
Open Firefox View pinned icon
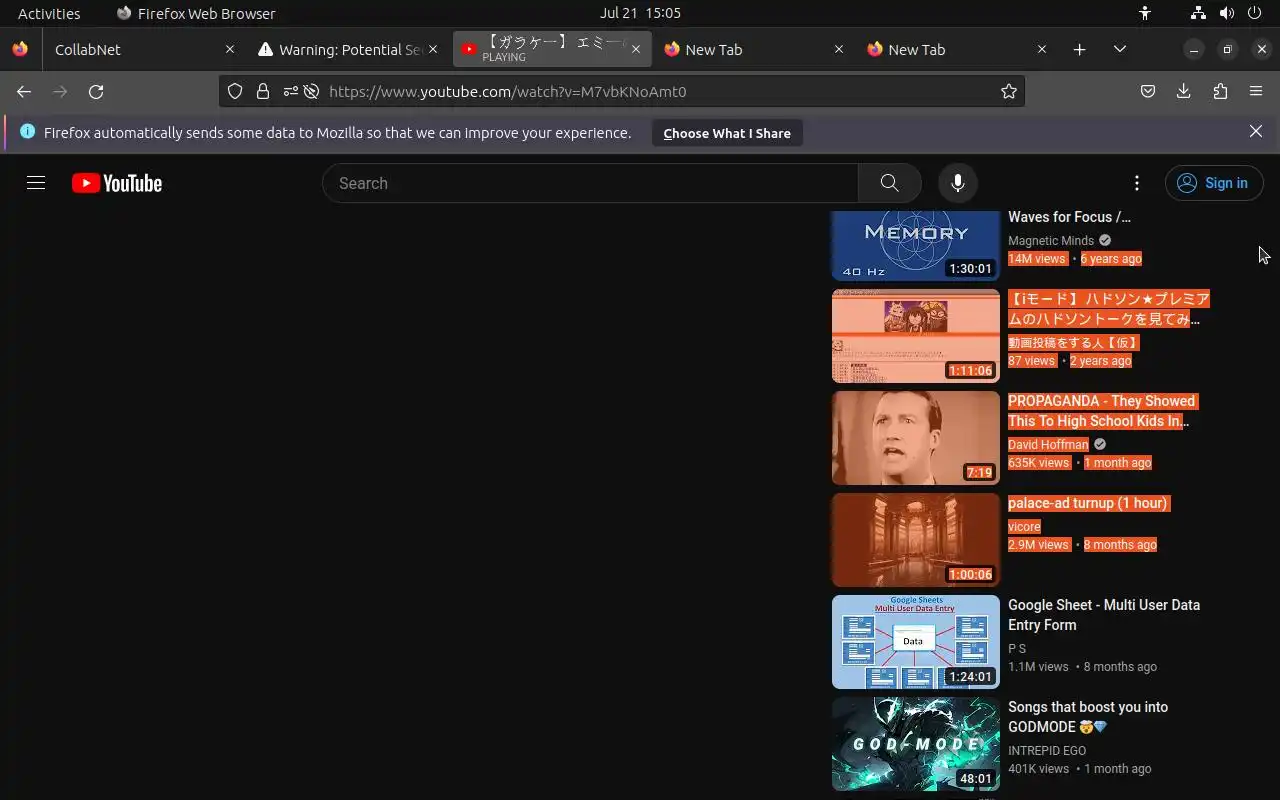20,49
